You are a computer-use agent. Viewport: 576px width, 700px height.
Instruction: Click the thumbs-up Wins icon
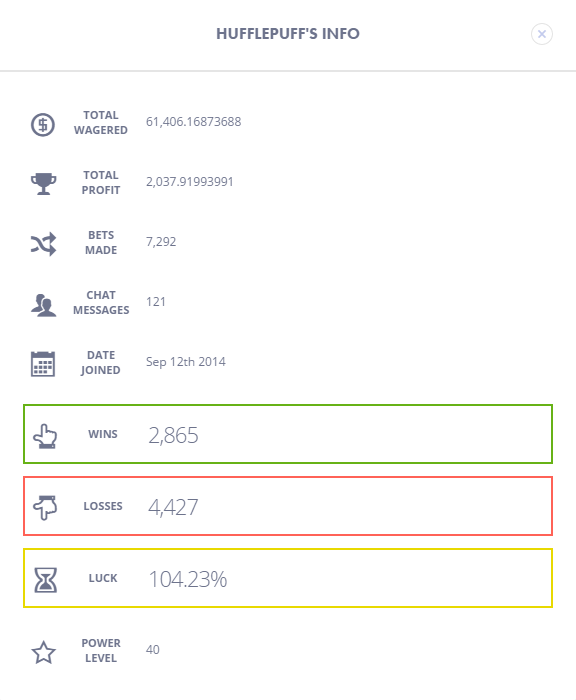coord(45,436)
